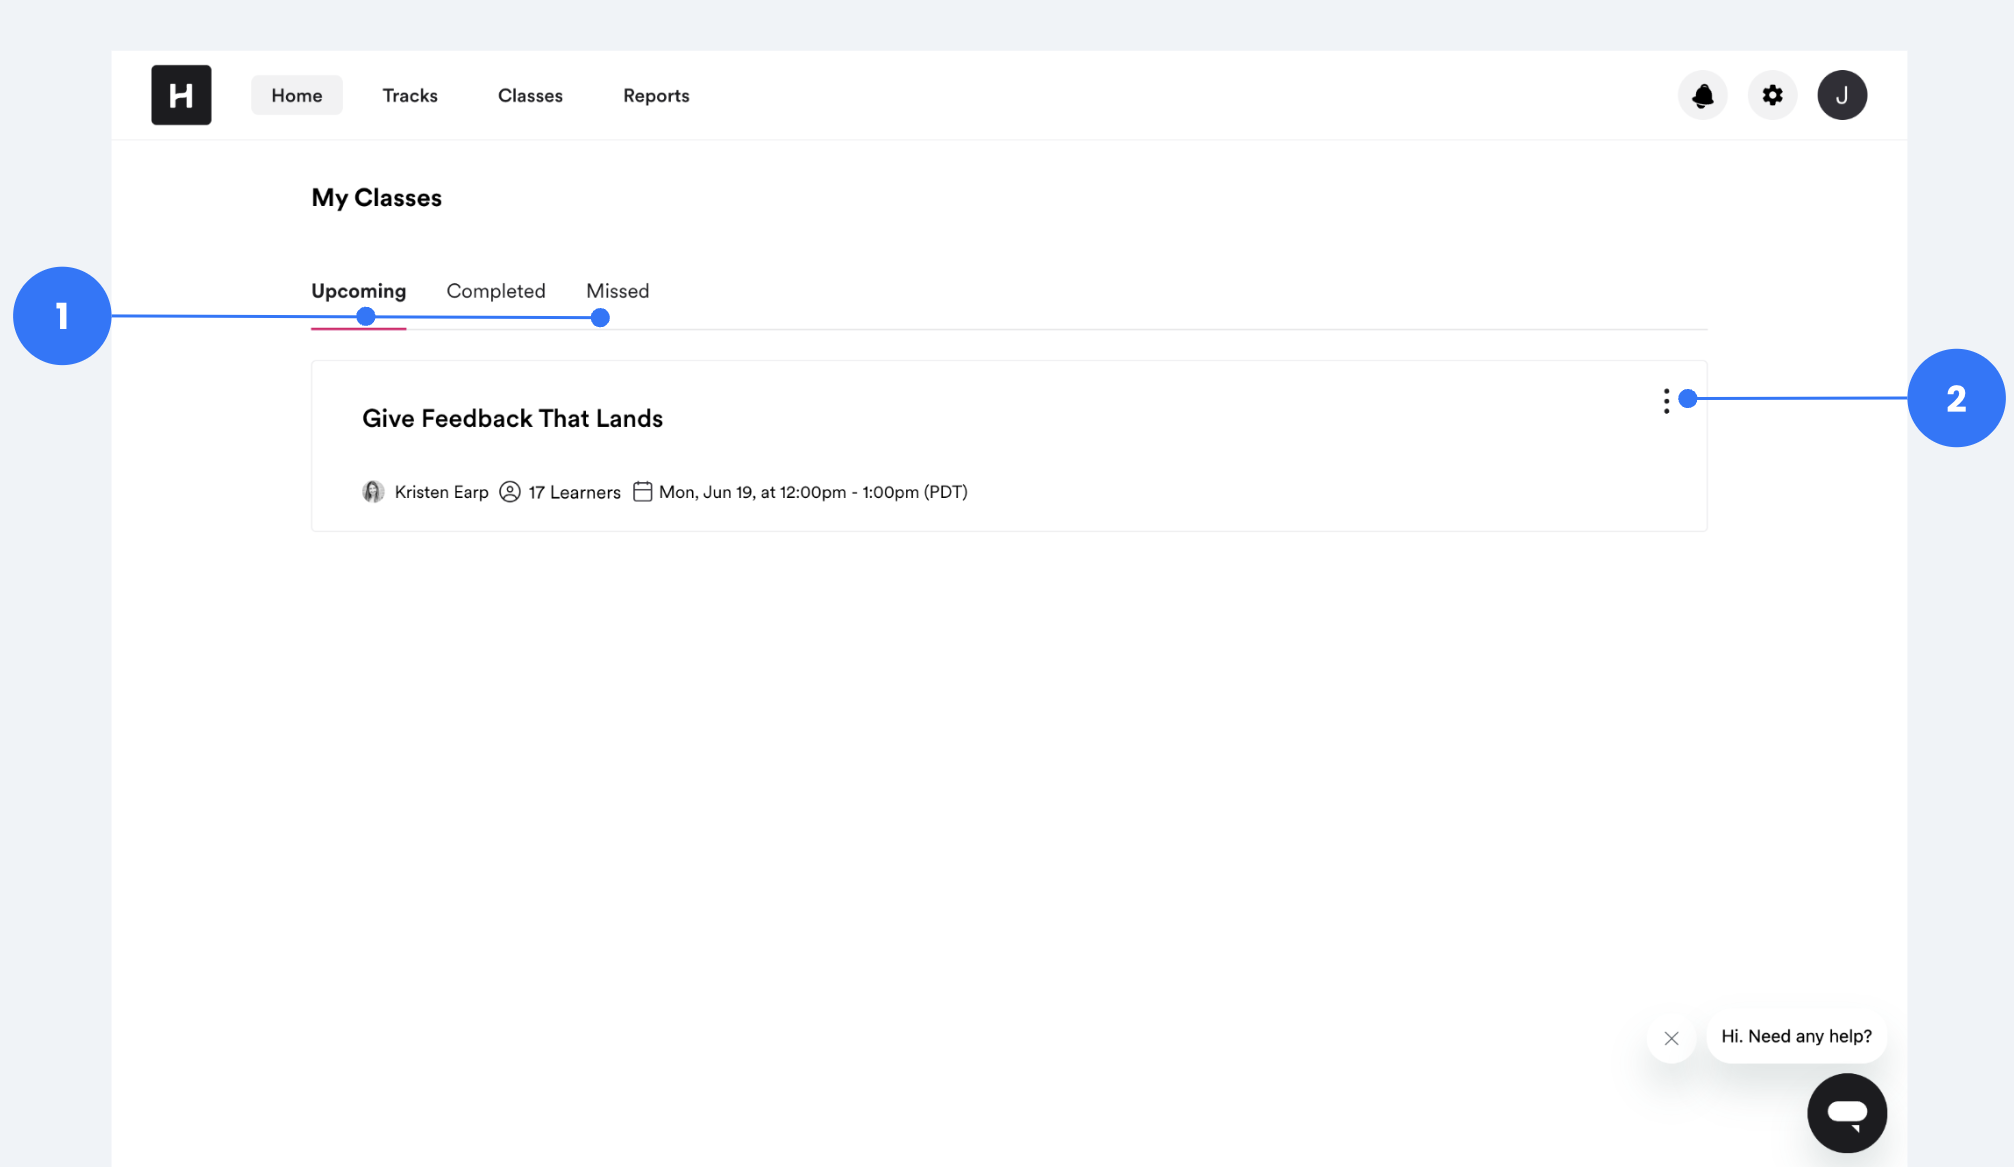Select the Upcoming tab
The image size is (2014, 1167).
click(x=358, y=291)
